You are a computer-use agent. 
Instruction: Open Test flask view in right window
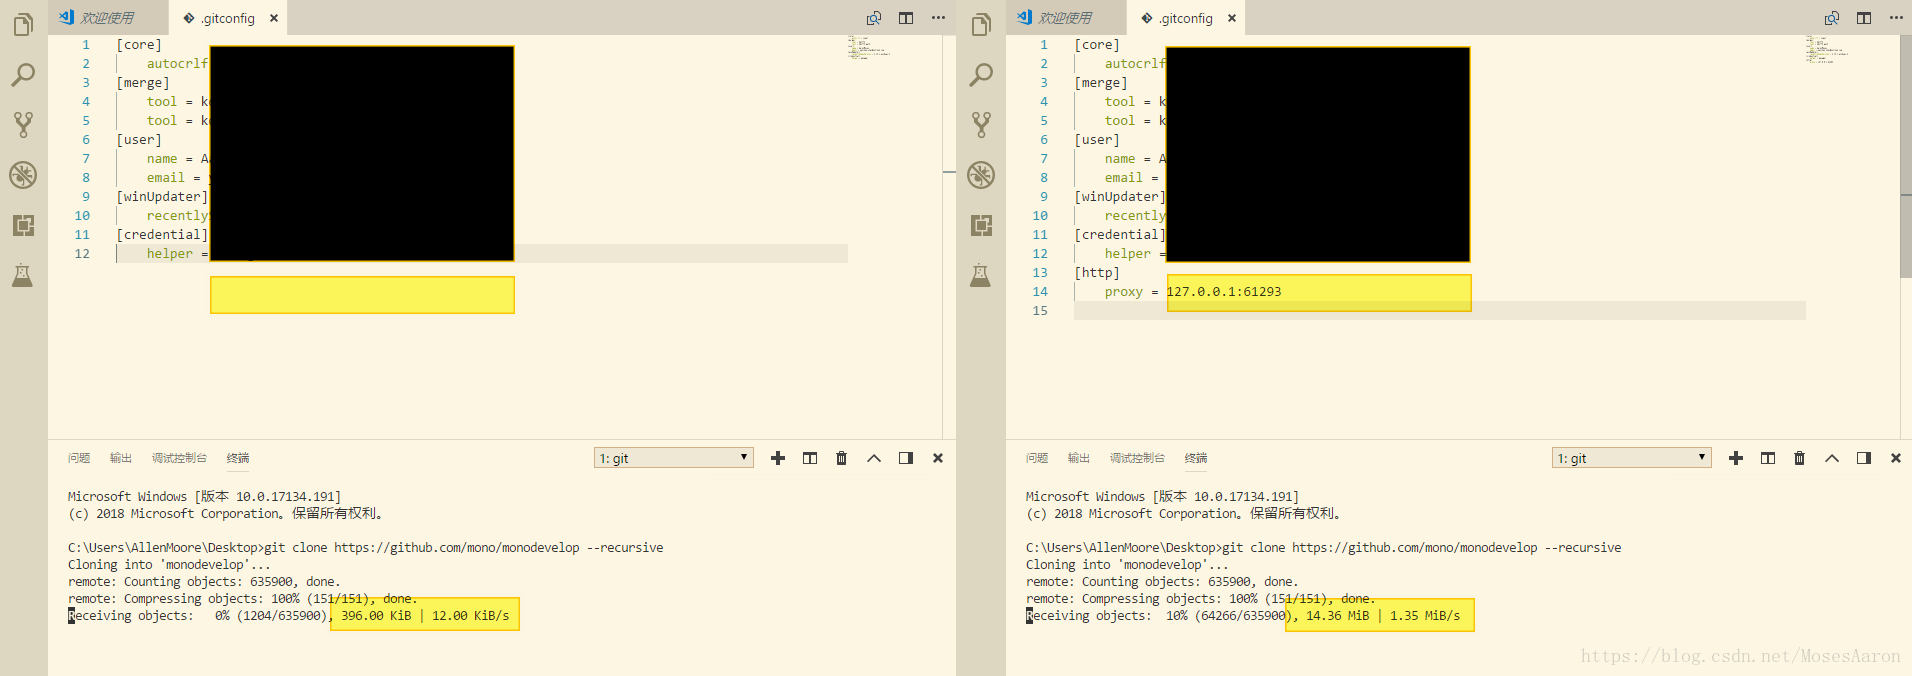click(981, 275)
